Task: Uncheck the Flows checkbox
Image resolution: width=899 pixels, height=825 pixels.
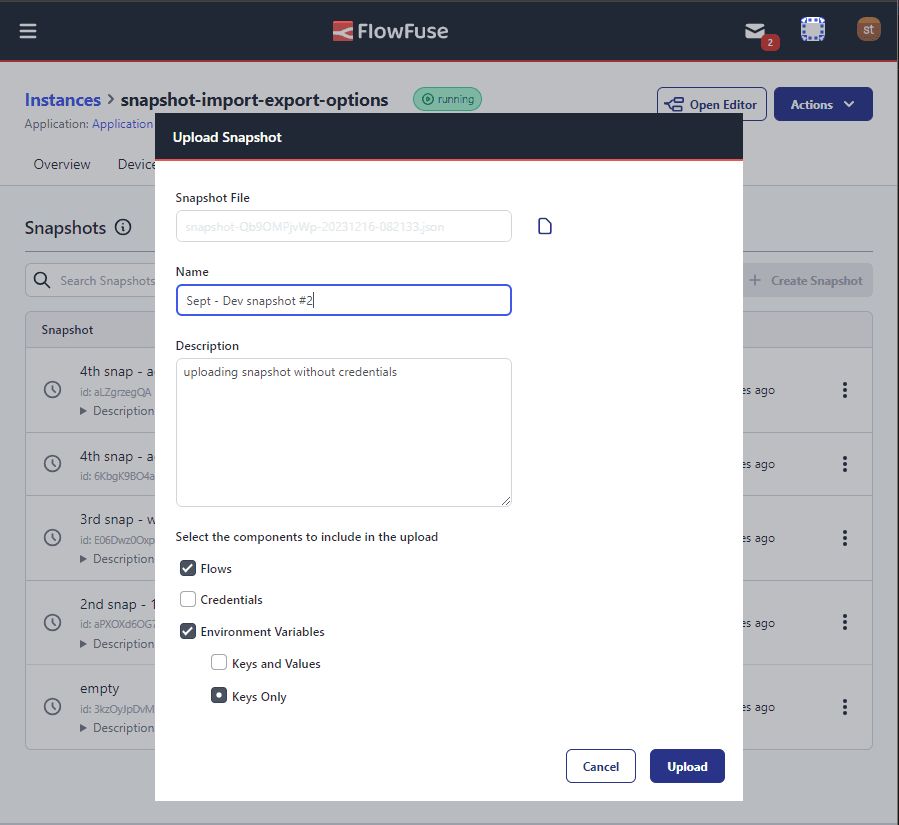Action: click(x=186, y=568)
